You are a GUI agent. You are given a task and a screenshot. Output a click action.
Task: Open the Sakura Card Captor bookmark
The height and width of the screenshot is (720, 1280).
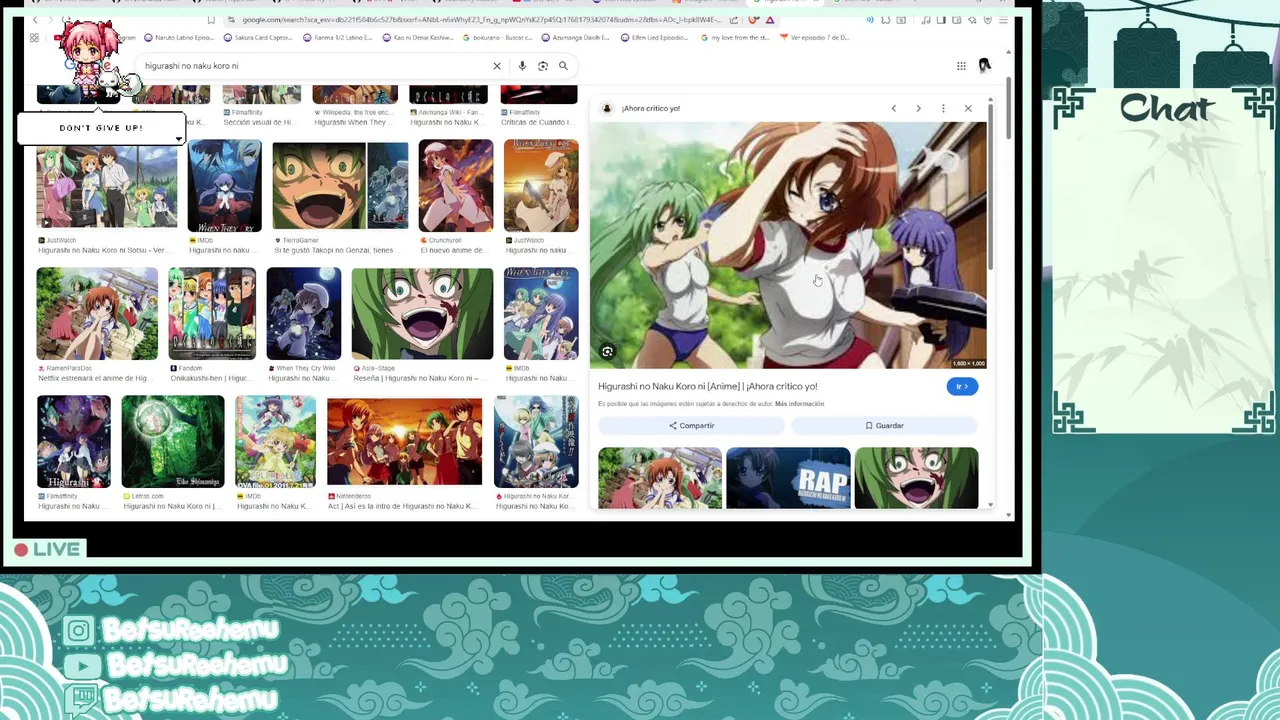[257, 38]
